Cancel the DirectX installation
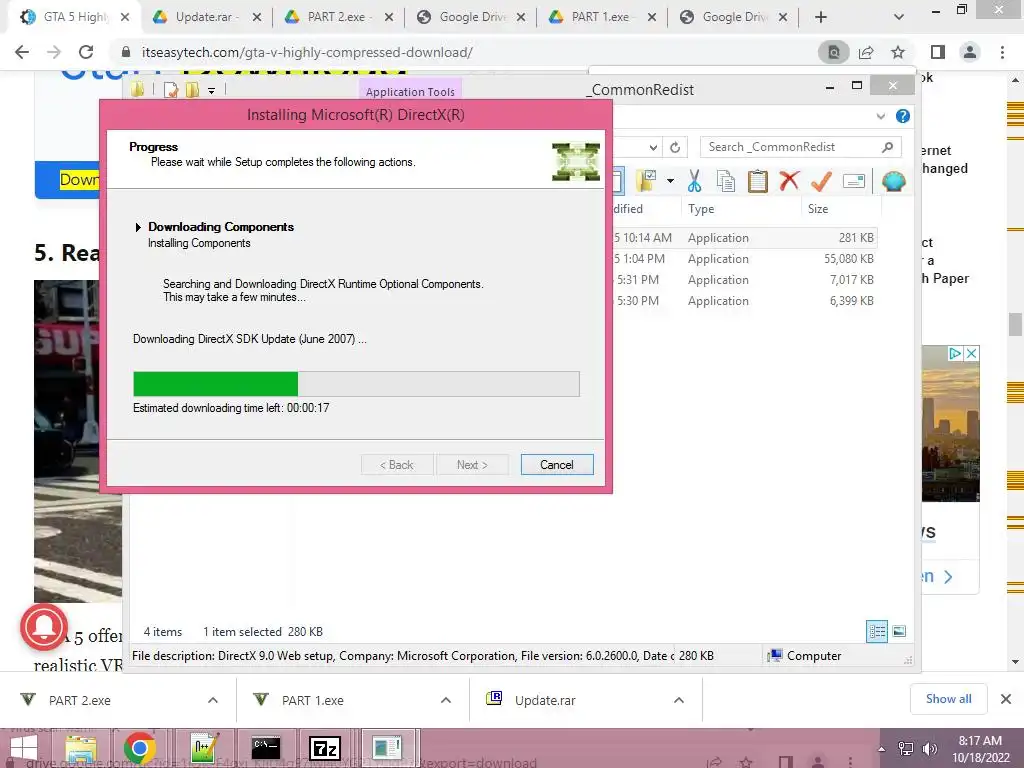Viewport: 1024px width, 768px height. (556, 464)
